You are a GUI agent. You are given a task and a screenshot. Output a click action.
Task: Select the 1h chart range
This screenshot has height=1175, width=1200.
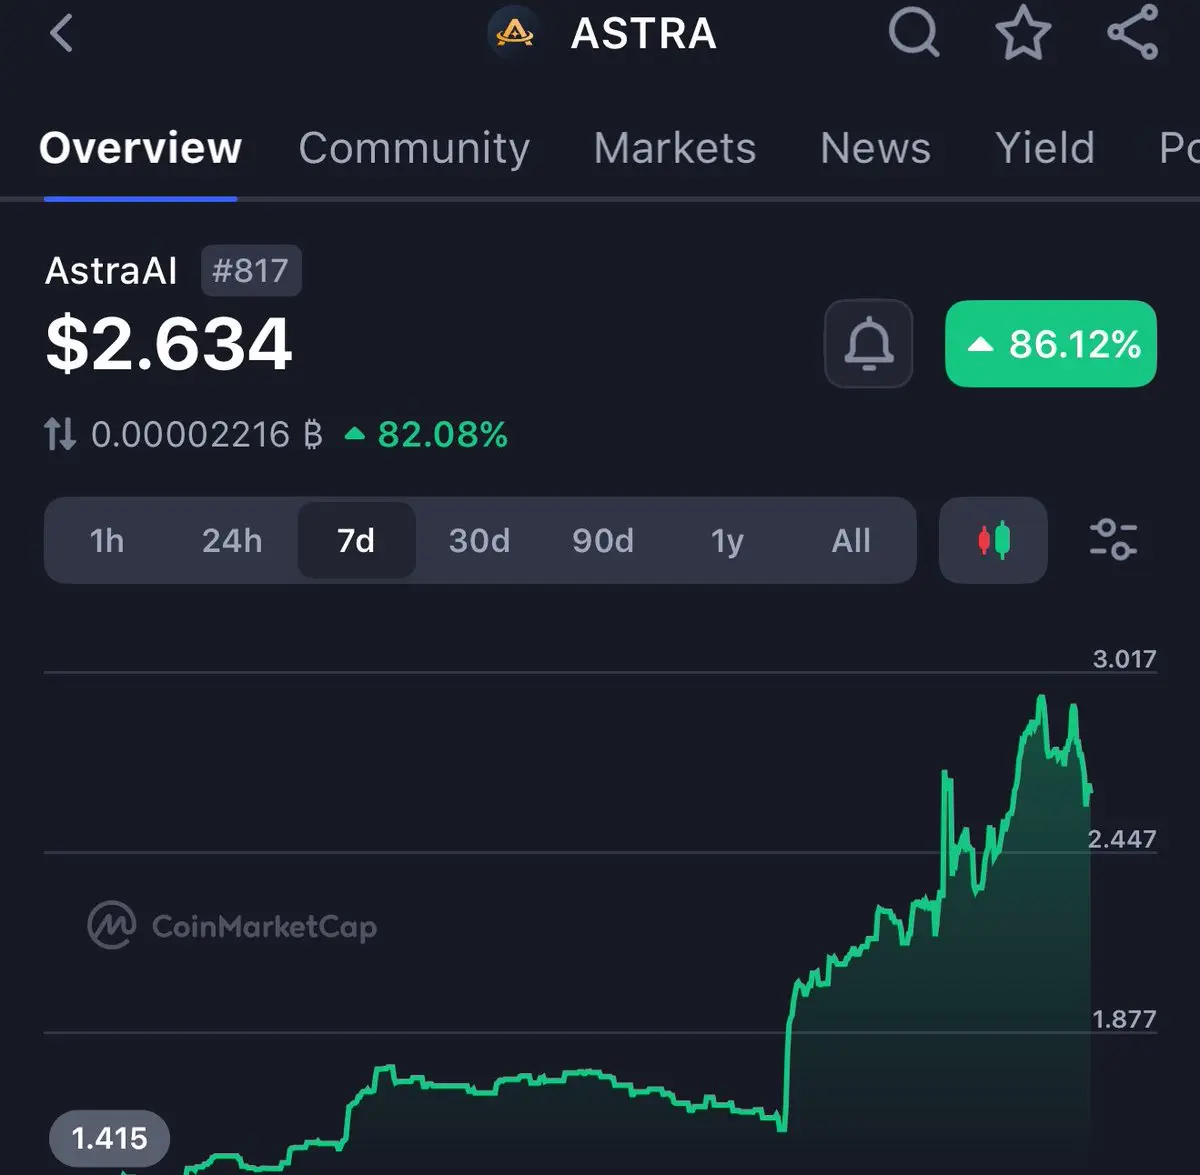point(107,541)
